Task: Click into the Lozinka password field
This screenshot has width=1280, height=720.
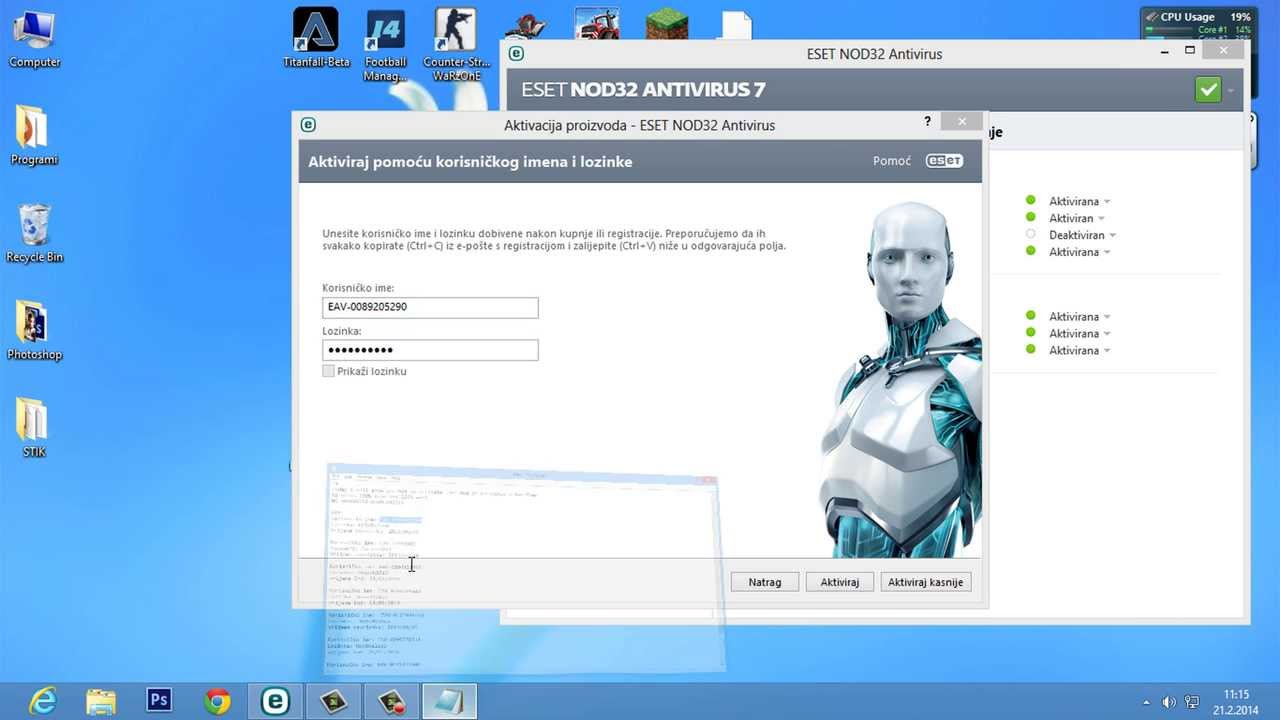Action: click(430, 350)
